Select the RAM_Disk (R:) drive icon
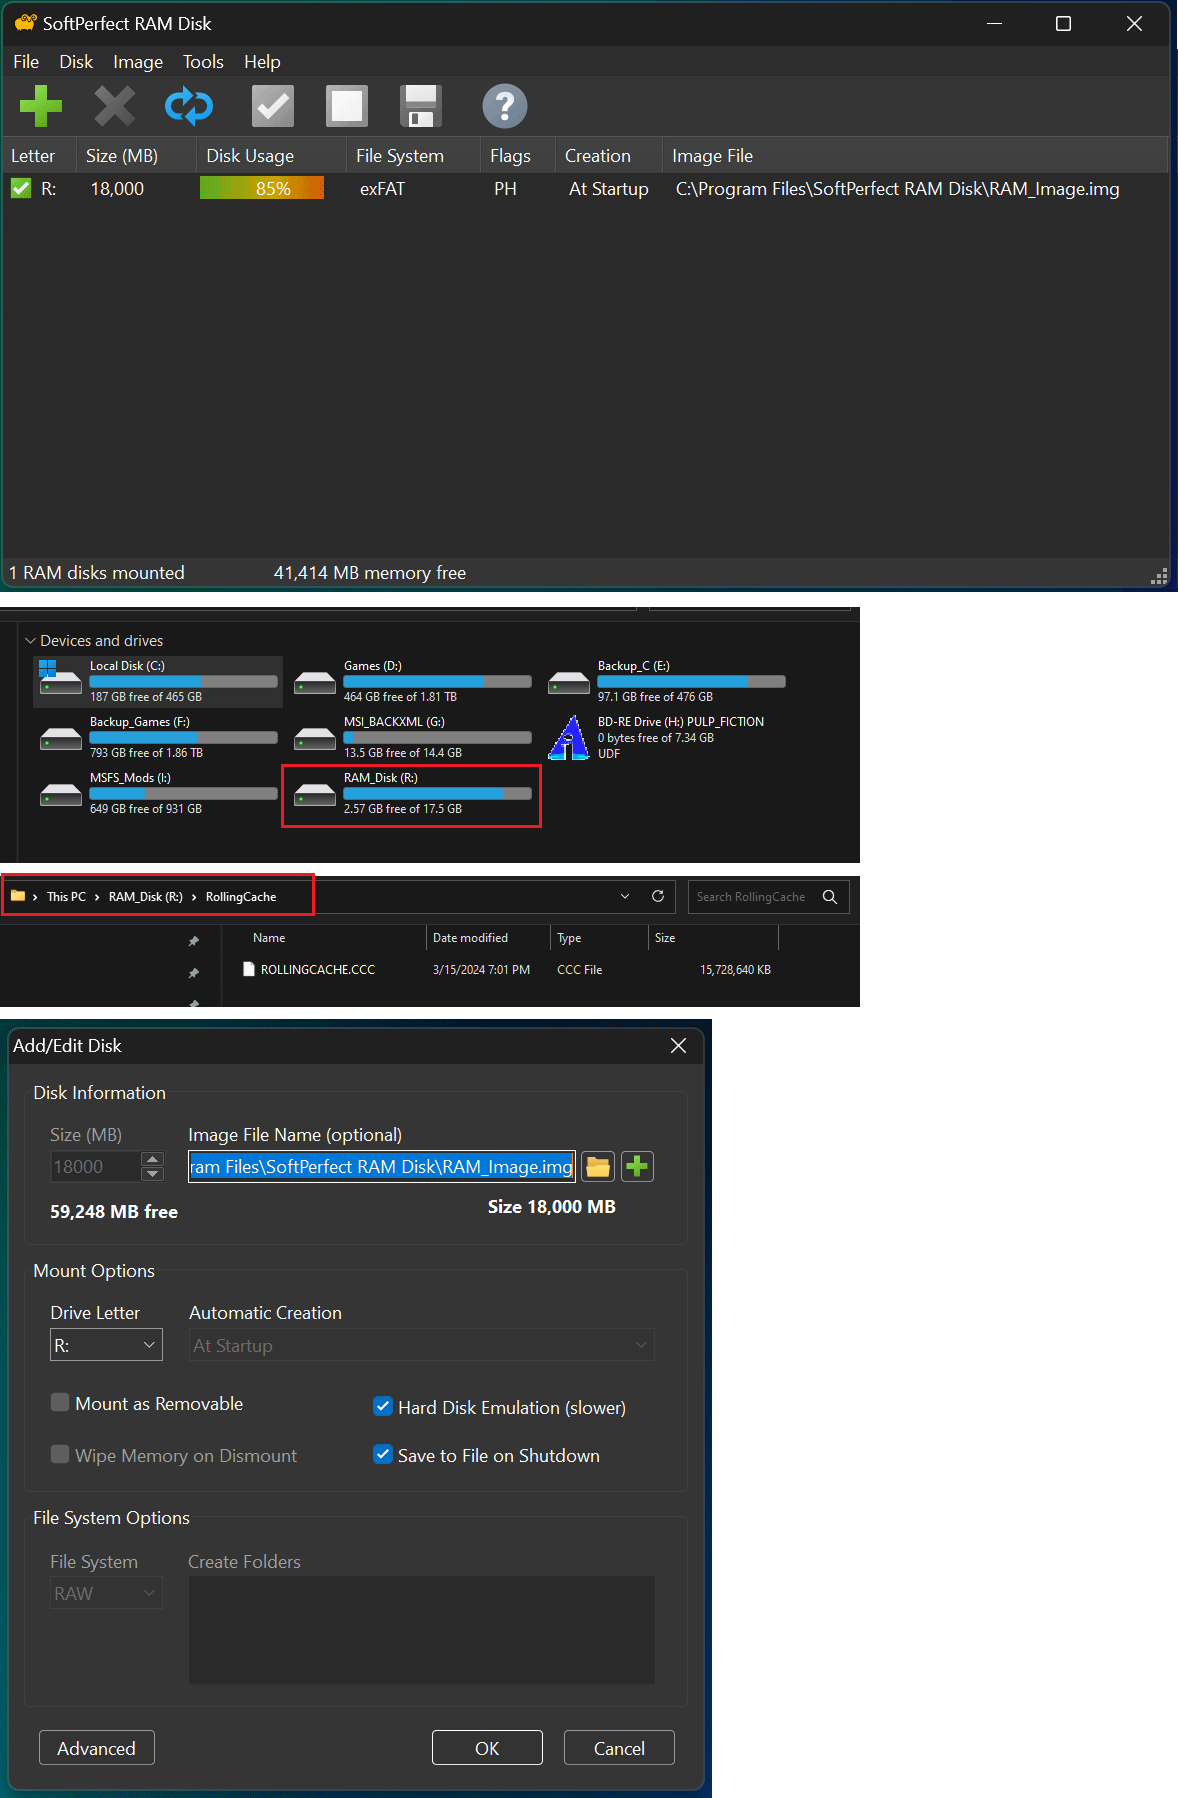Screen dimensions: 1178x1798 click(x=315, y=795)
